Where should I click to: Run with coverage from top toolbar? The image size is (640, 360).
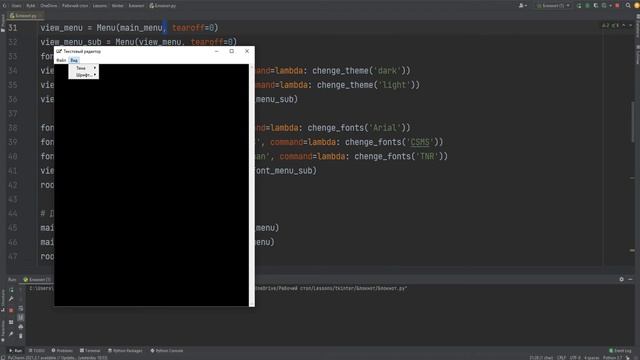596,6
